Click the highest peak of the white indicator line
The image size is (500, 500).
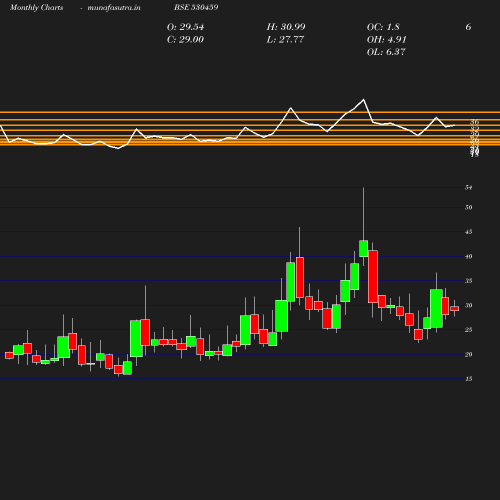click(x=363, y=99)
